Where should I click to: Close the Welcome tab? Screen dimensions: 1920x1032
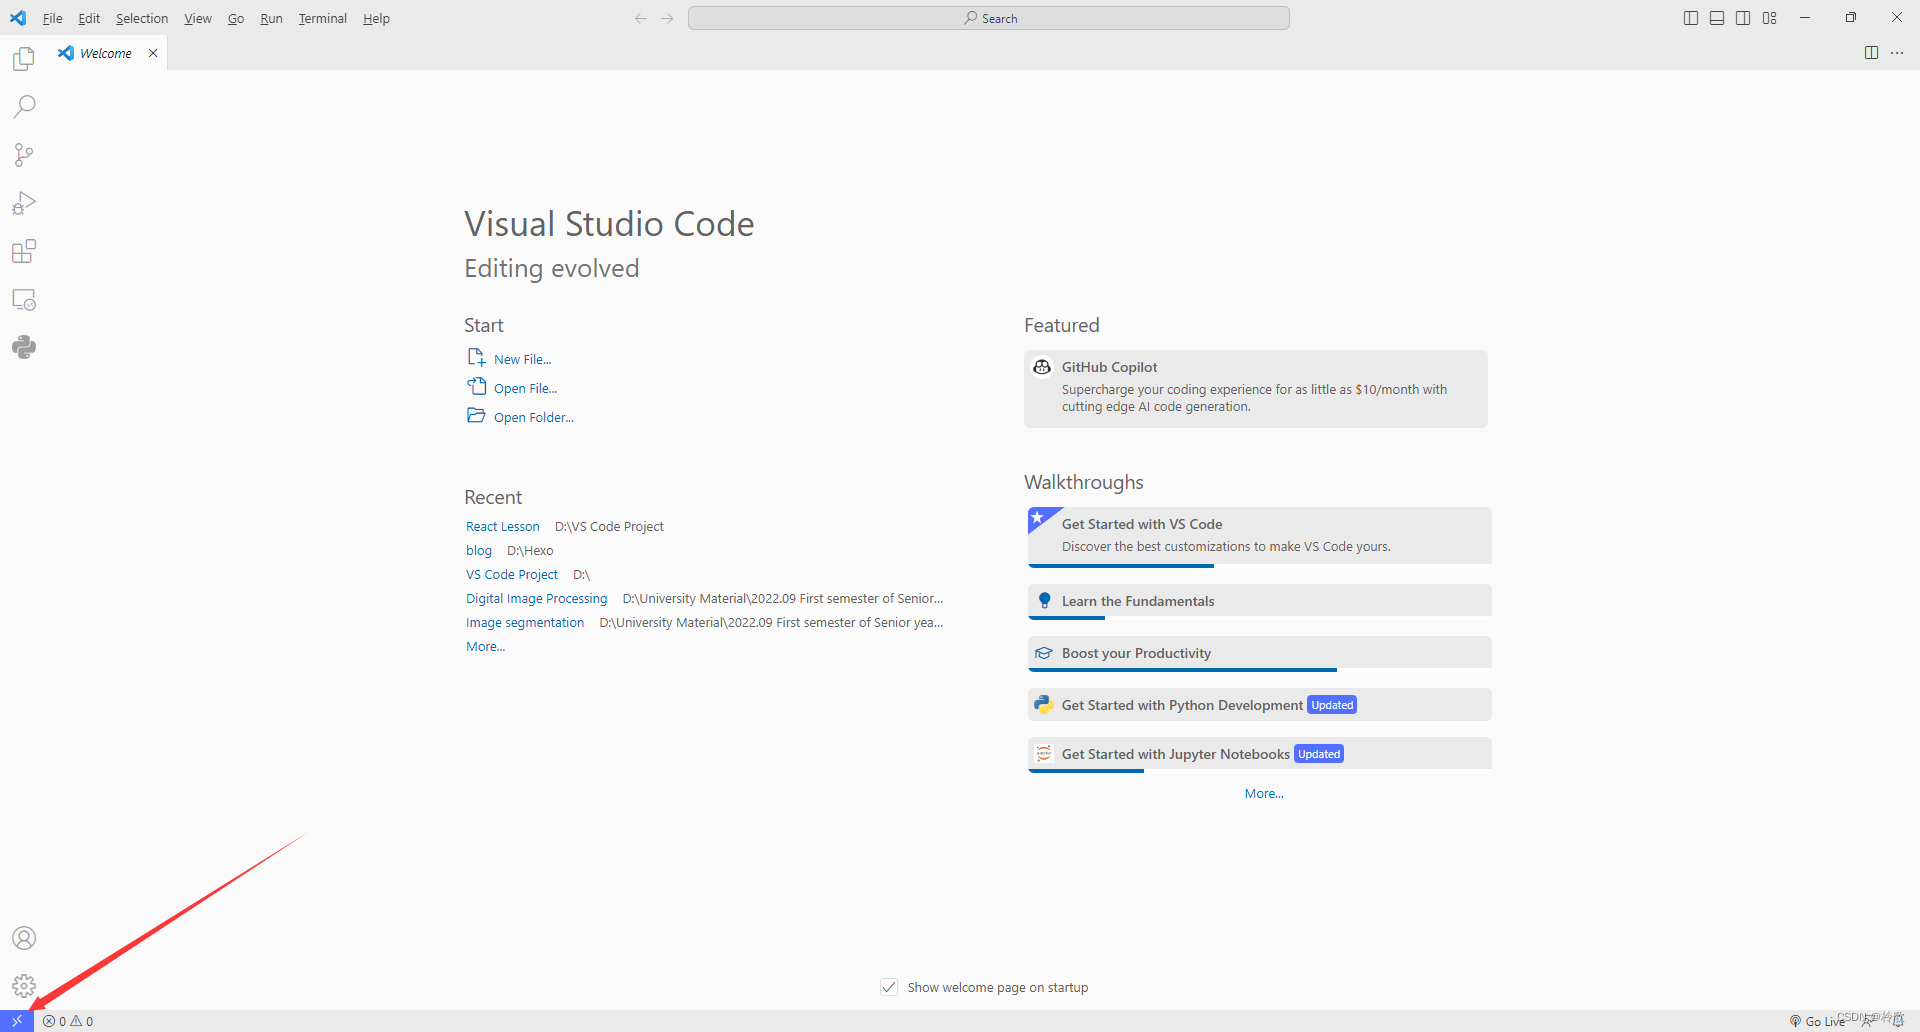(153, 53)
